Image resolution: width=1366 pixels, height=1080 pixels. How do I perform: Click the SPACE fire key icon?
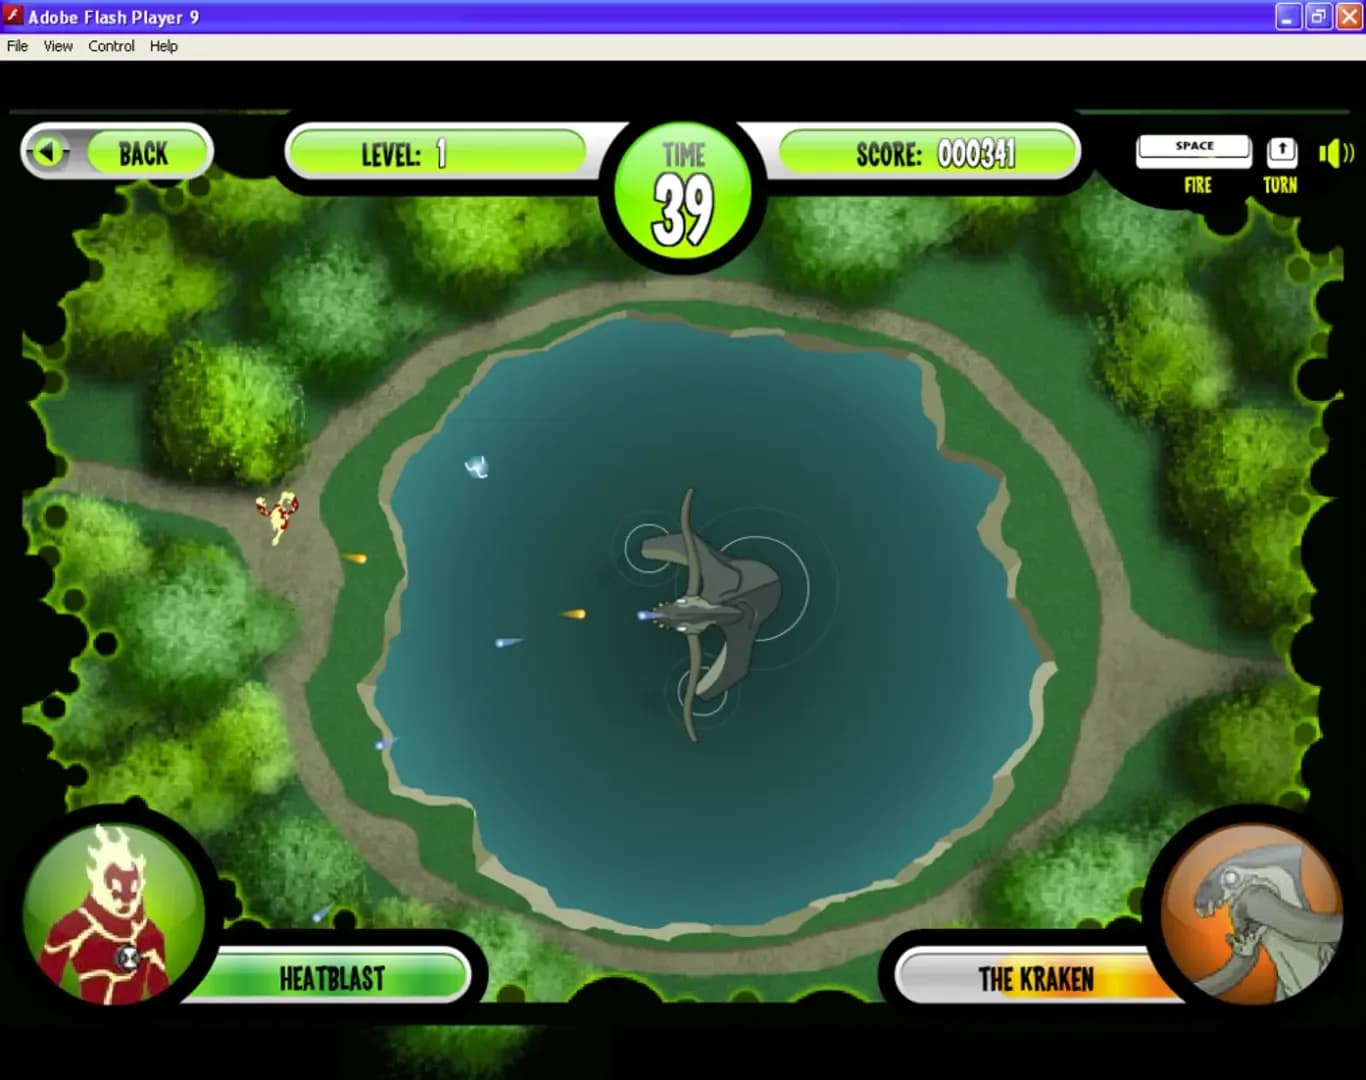tap(1194, 151)
